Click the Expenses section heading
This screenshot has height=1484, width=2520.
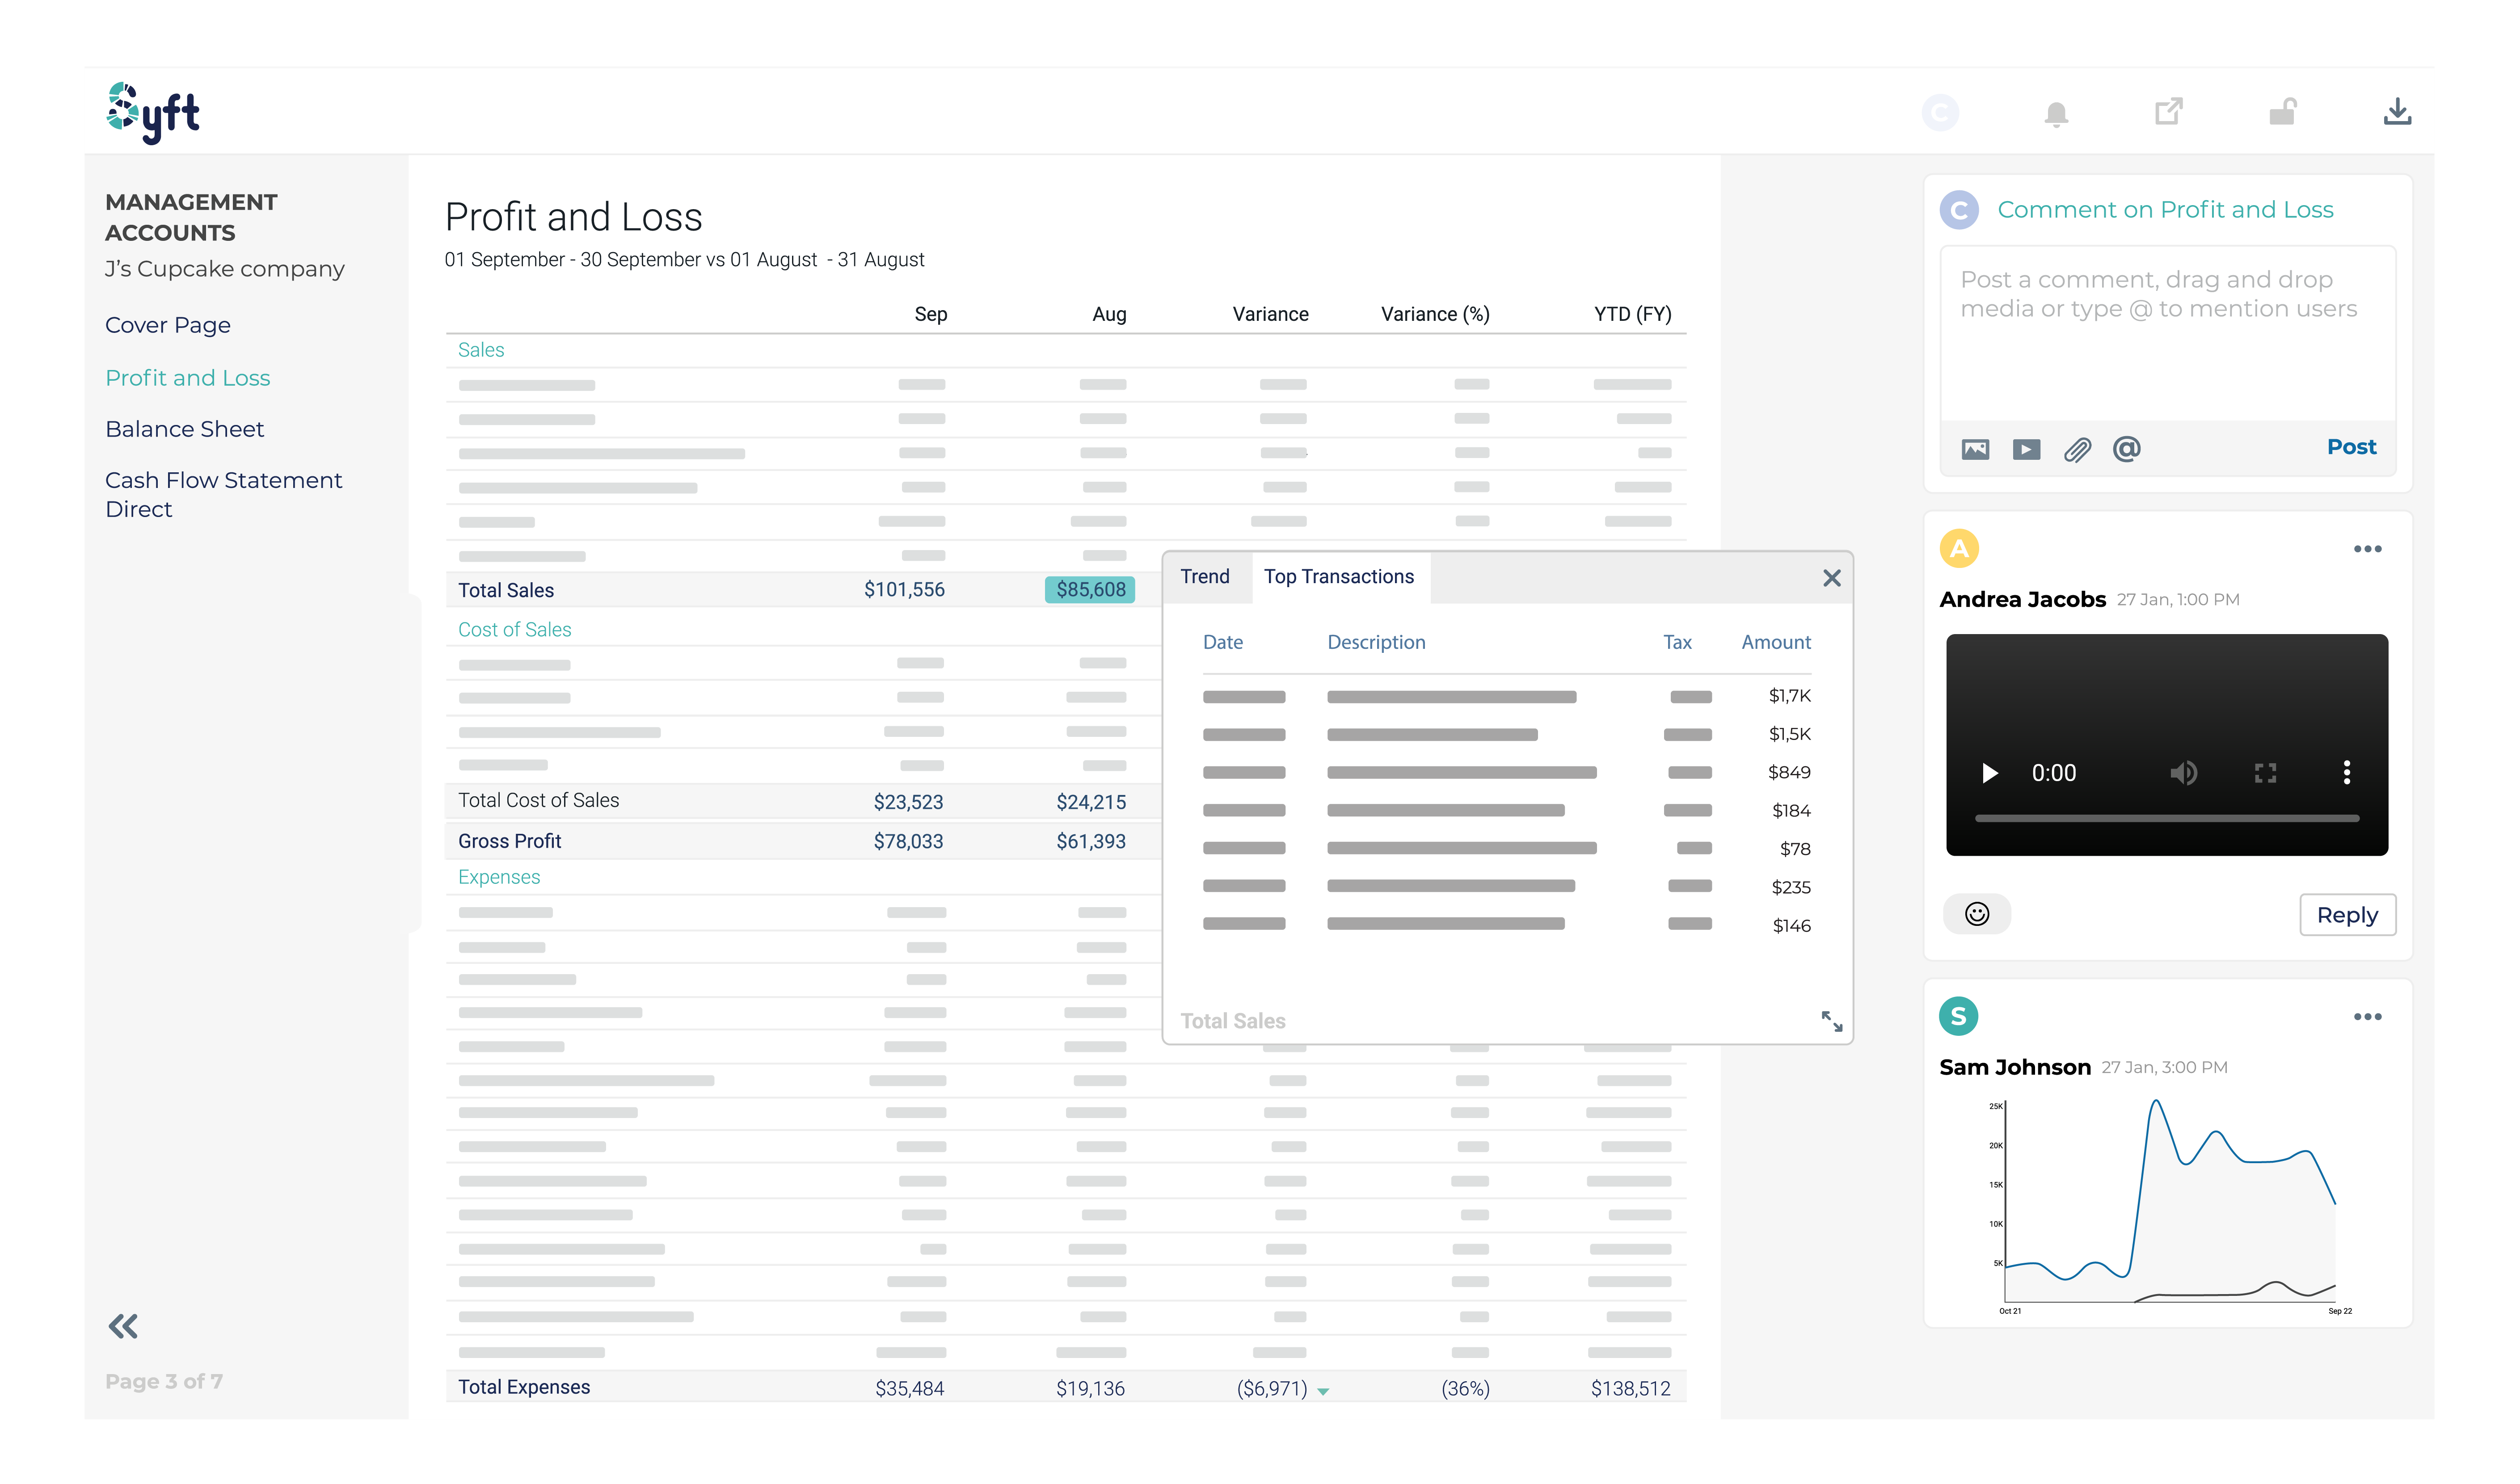click(498, 877)
